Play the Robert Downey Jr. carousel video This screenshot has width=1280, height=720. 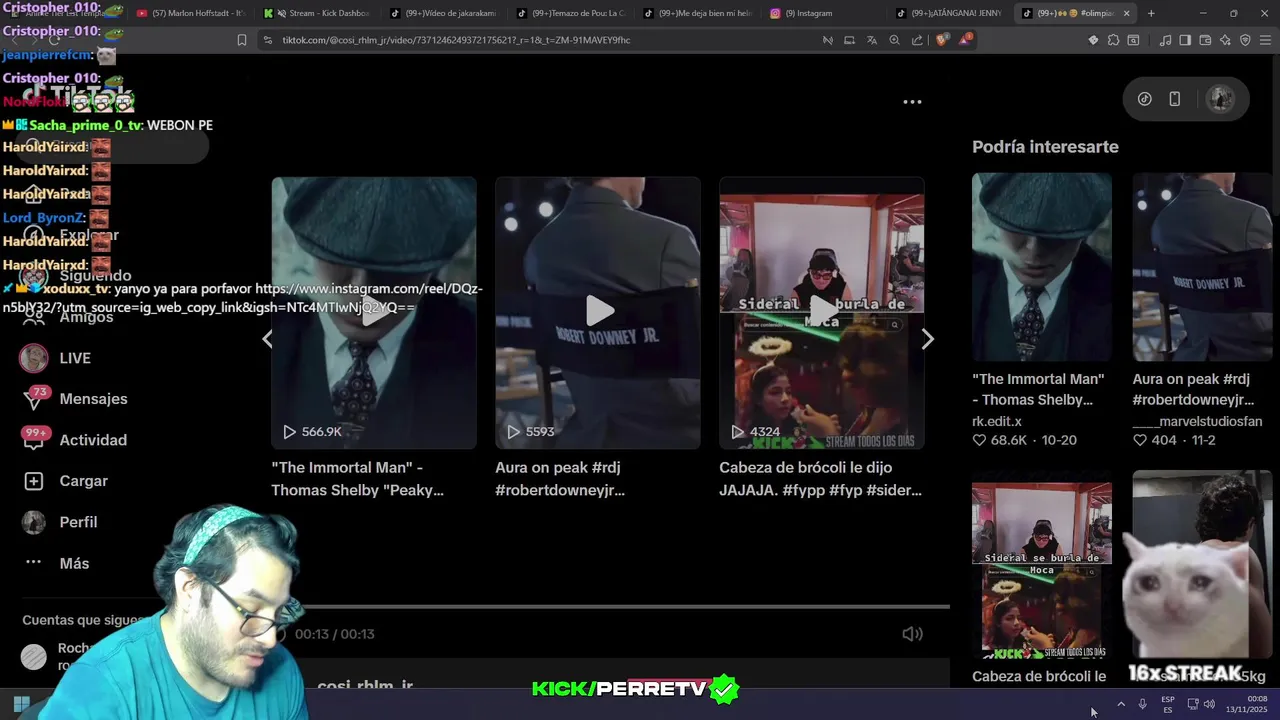pos(598,312)
